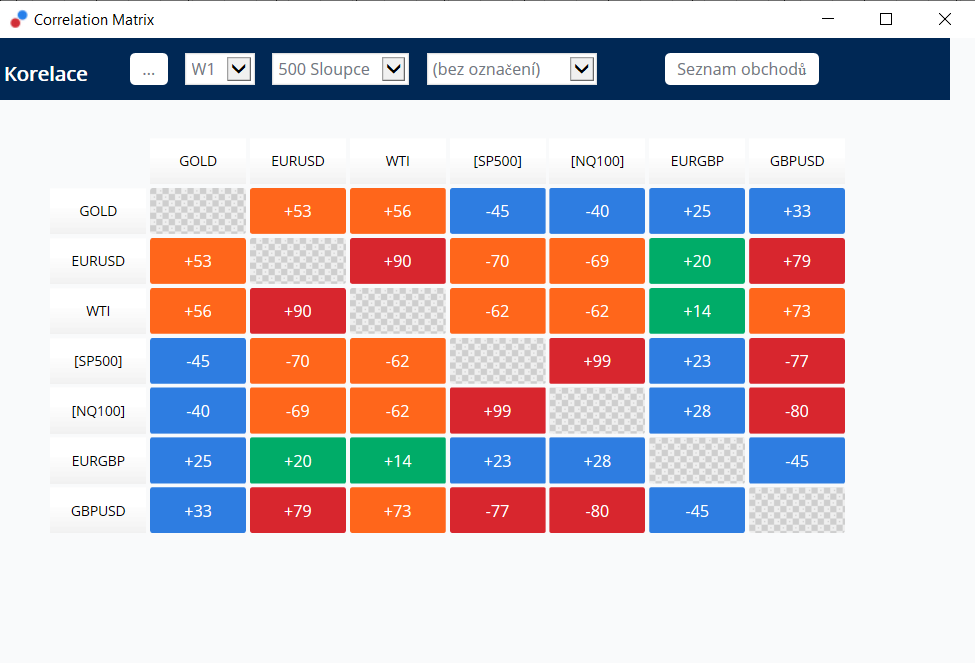This screenshot has height=663, width=975.
Task: Maximize the Correlation Matrix window
Action: [886, 19]
